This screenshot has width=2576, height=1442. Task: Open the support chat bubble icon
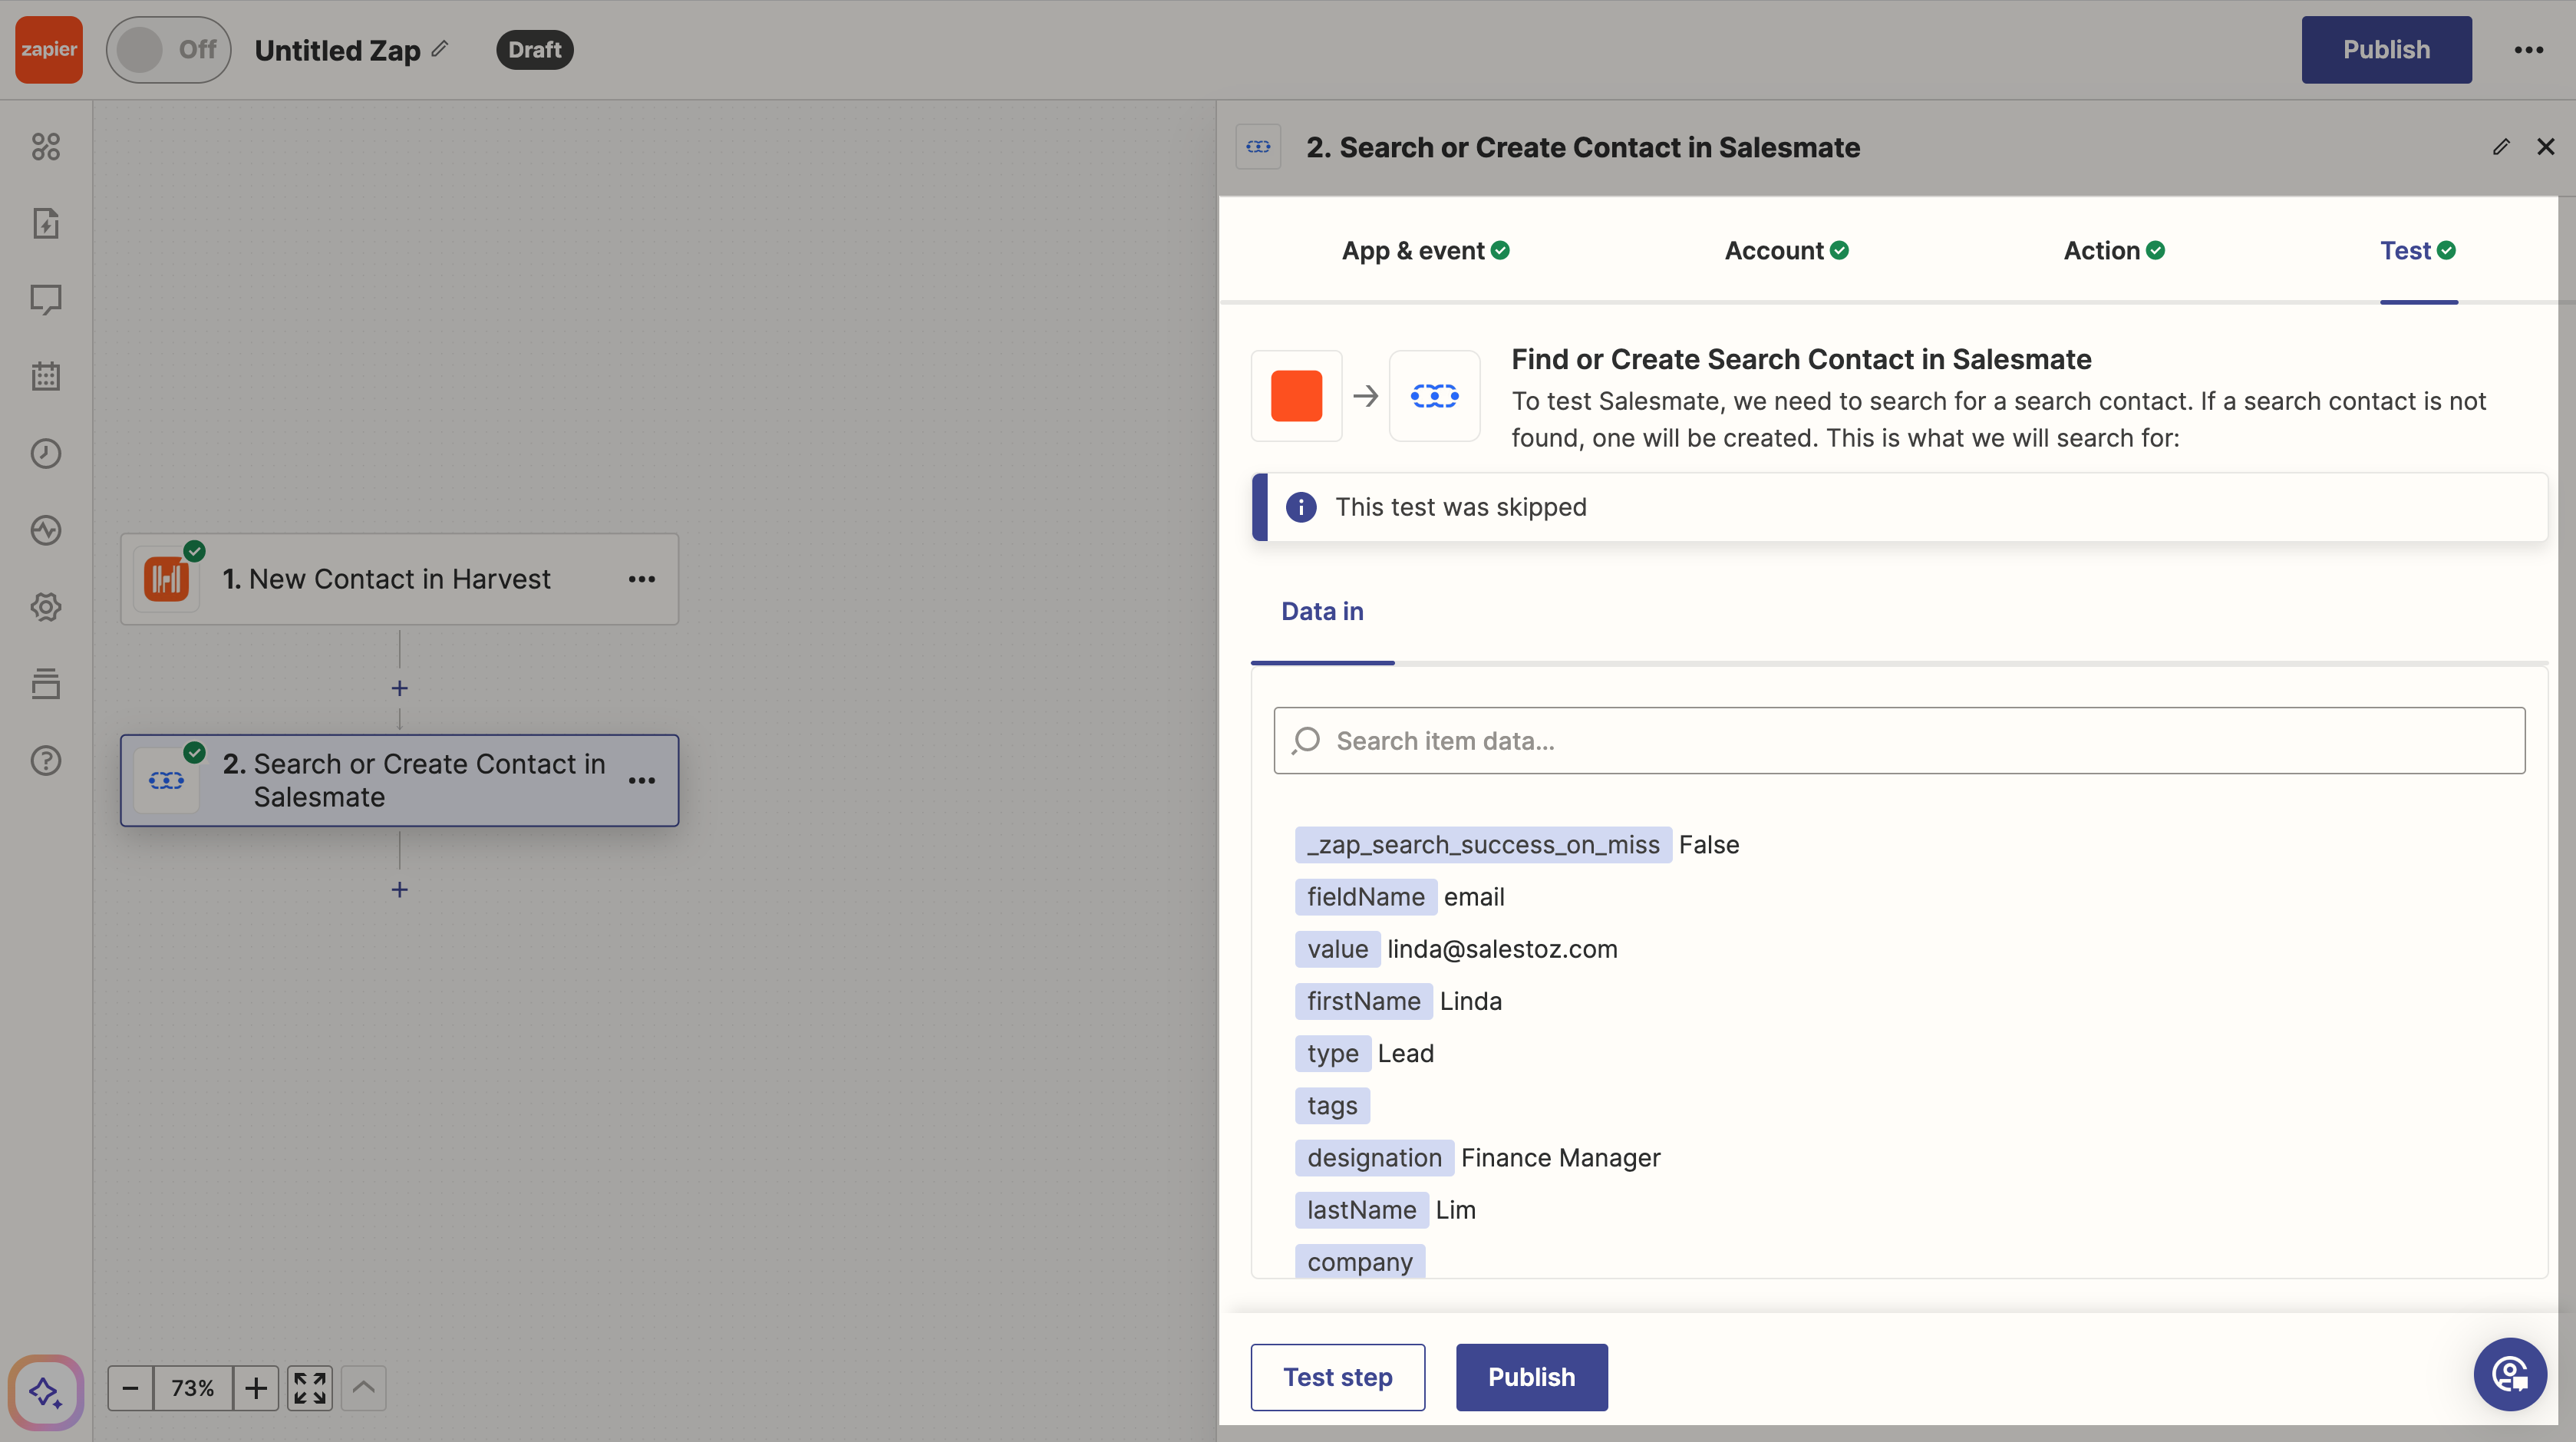[2509, 1374]
